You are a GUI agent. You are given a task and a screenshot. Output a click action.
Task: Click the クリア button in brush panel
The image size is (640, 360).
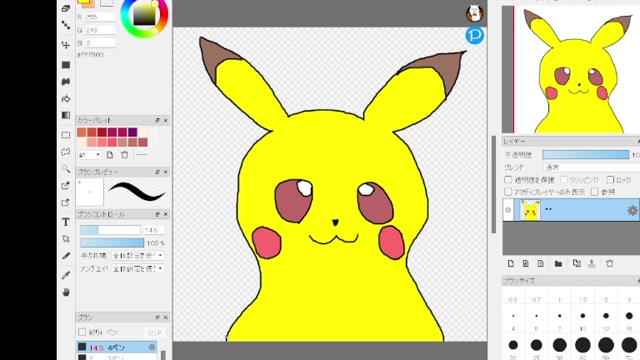(x=154, y=332)
